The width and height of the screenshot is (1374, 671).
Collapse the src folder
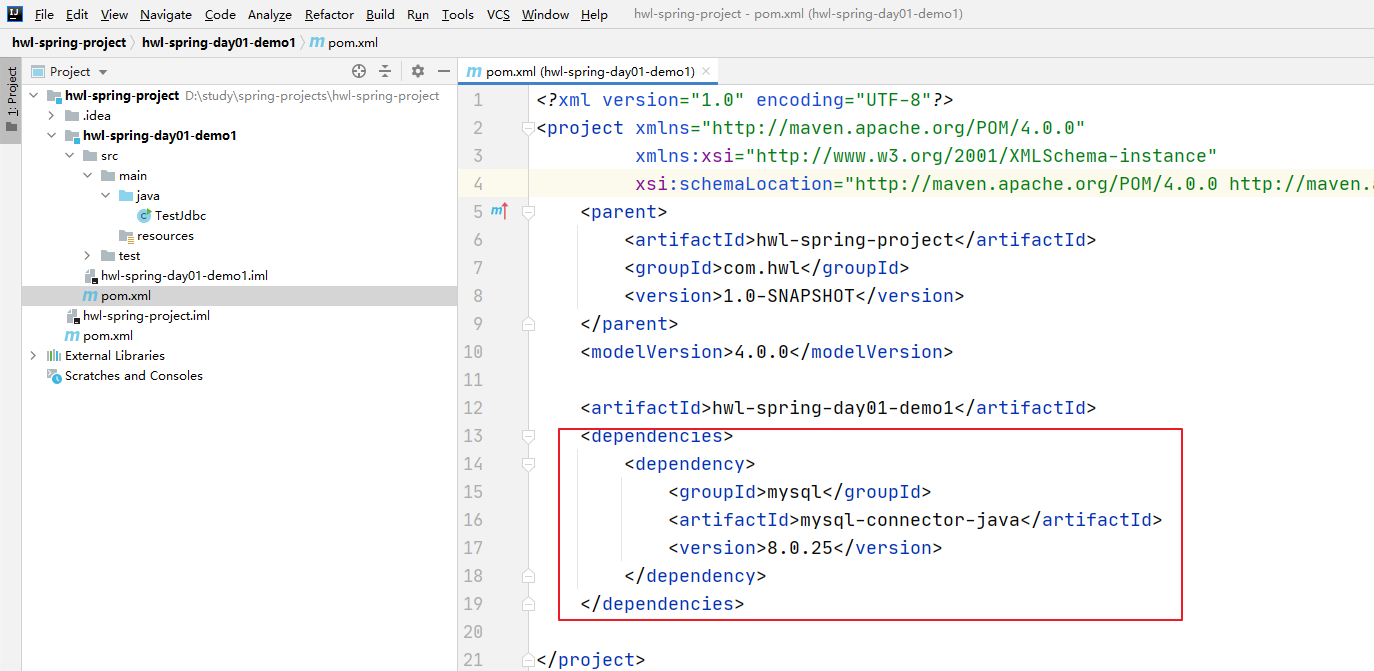click(69, 155)
